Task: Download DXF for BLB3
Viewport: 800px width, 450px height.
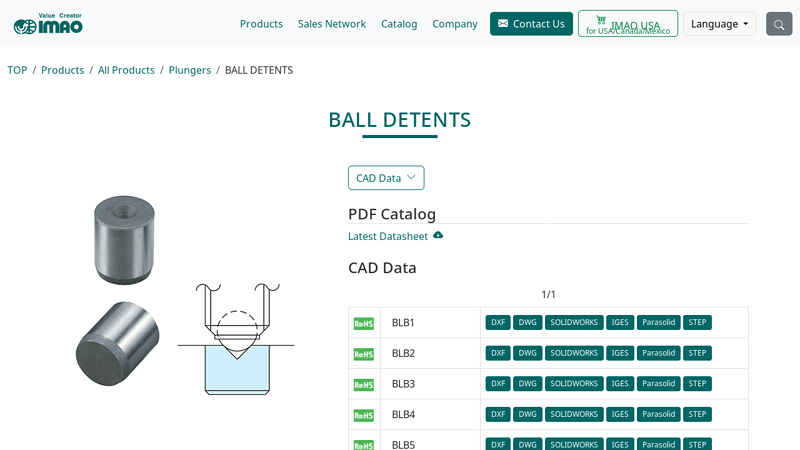Action: [x=498, y=384]
